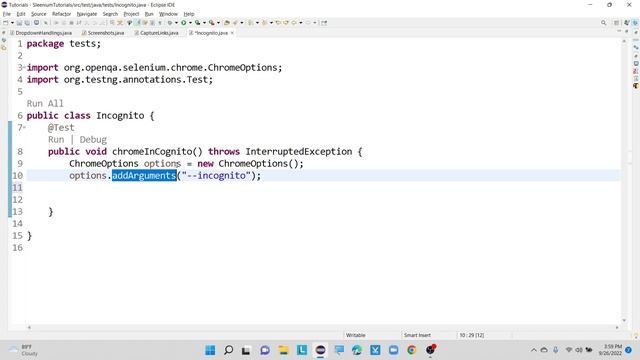The width and height of the screenshot is (640, 360).
Task: Click the Wi-Fi network tray icon
Action: (569, 350)
